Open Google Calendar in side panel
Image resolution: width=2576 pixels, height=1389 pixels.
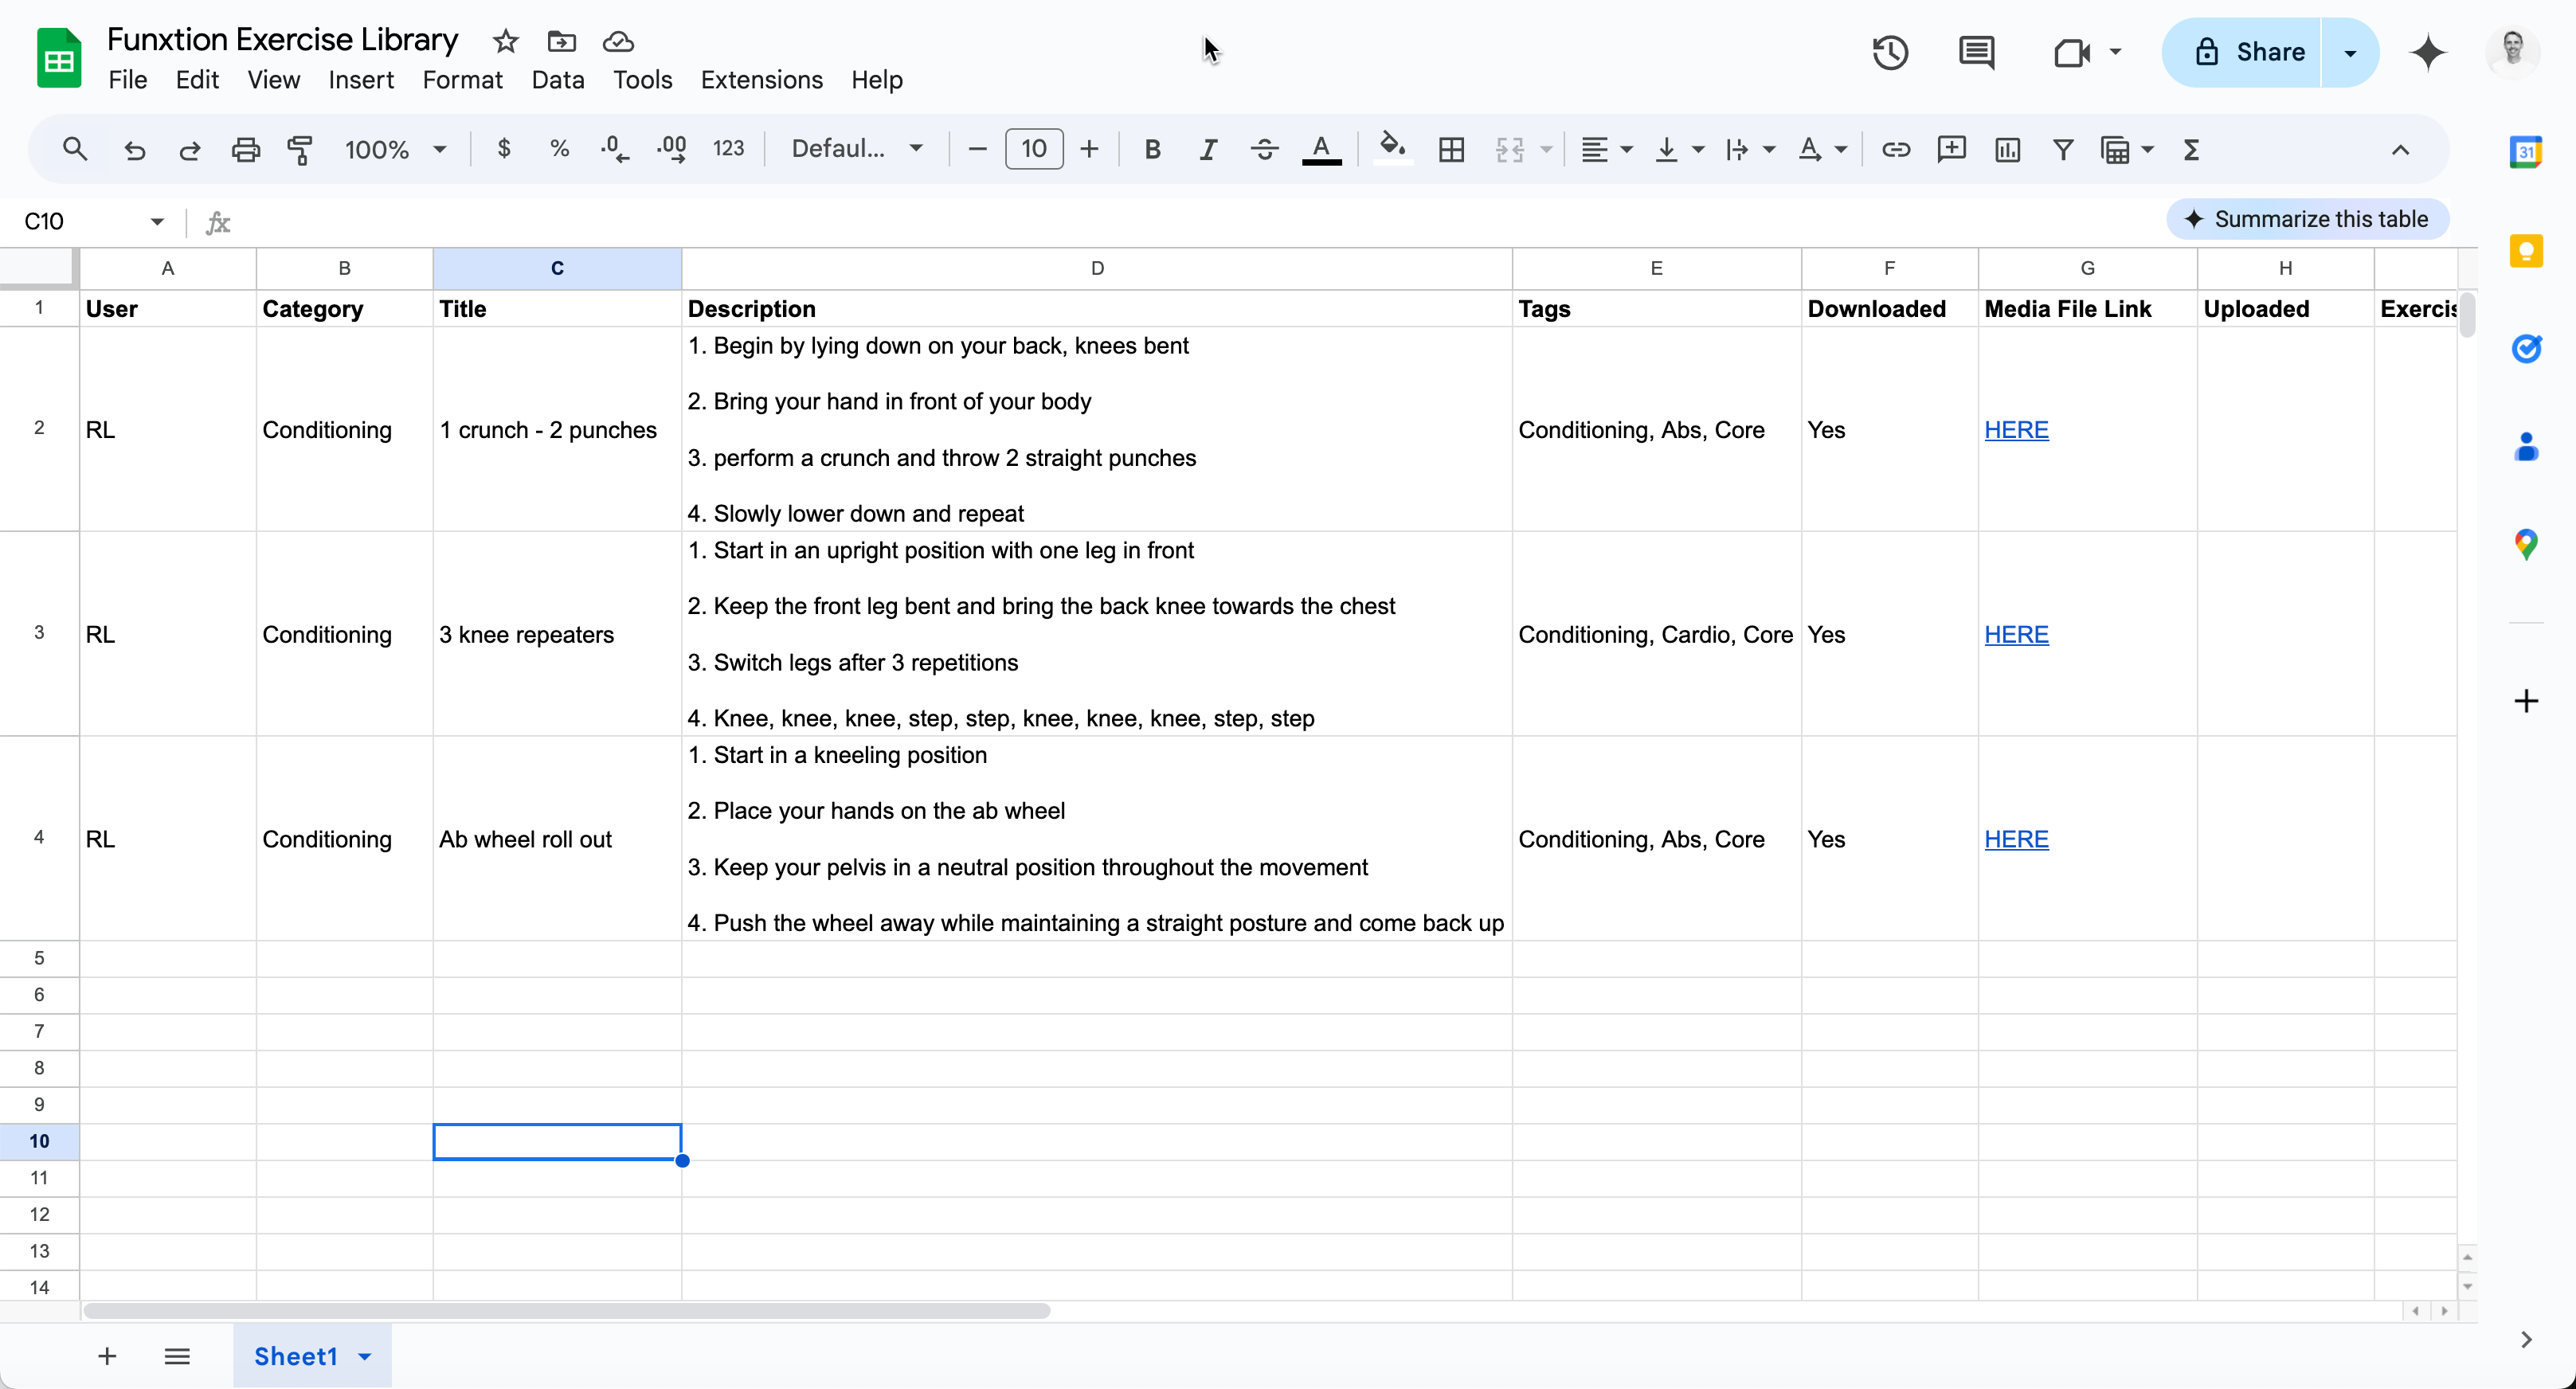point(2525,152)
